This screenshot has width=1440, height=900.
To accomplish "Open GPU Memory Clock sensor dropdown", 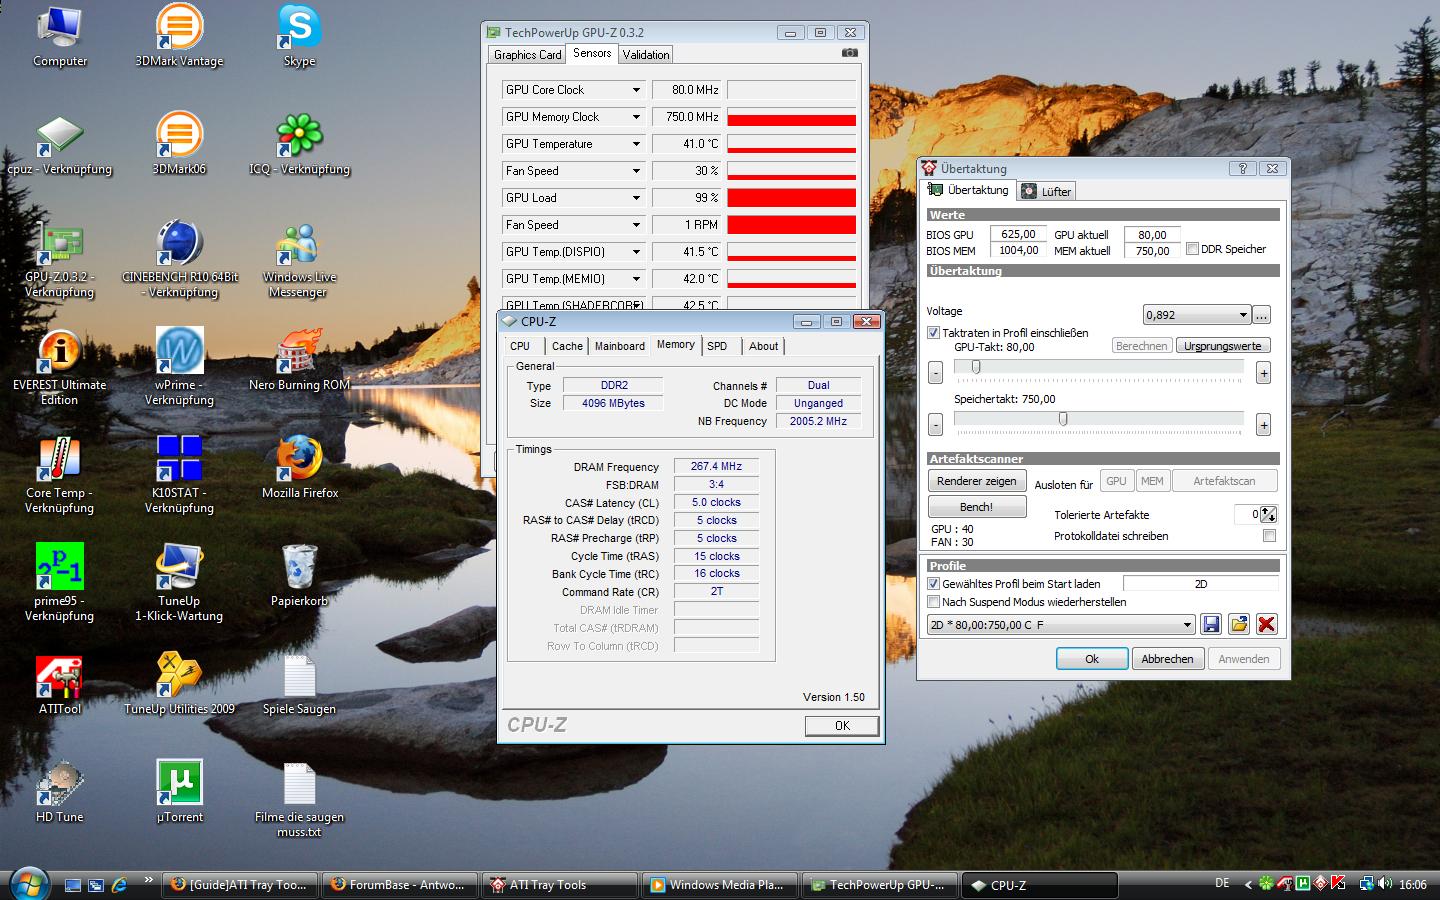I will 635,117.
